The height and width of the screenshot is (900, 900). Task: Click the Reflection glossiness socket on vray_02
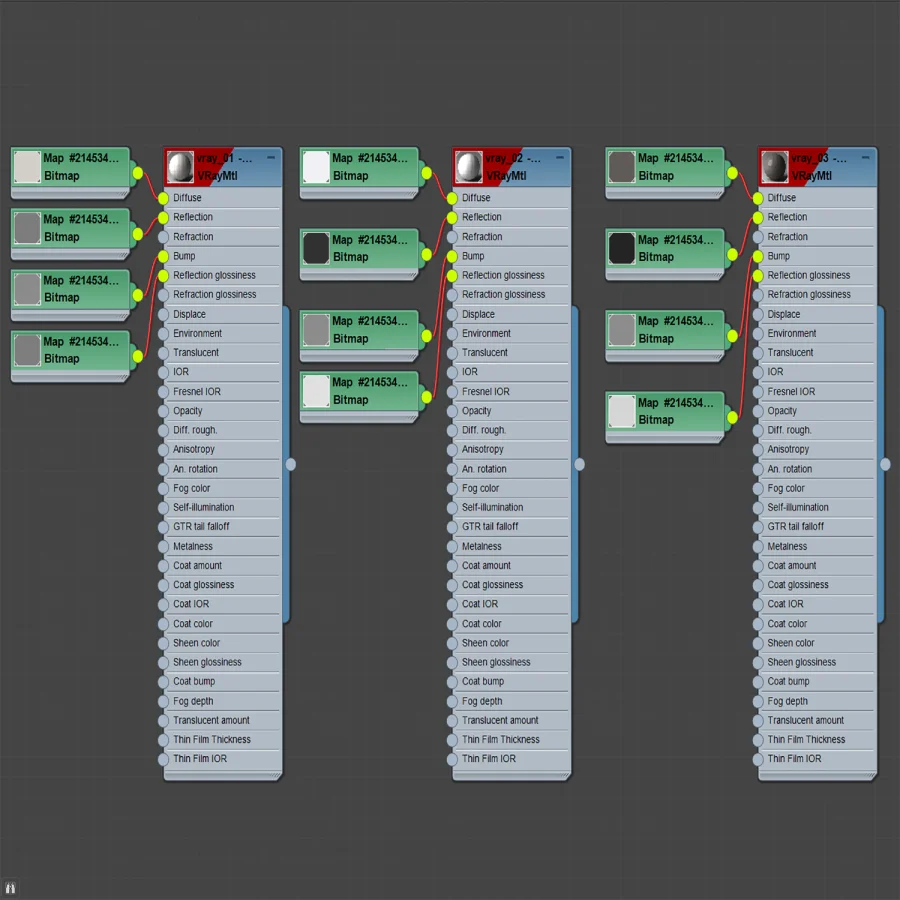(452, 276)
